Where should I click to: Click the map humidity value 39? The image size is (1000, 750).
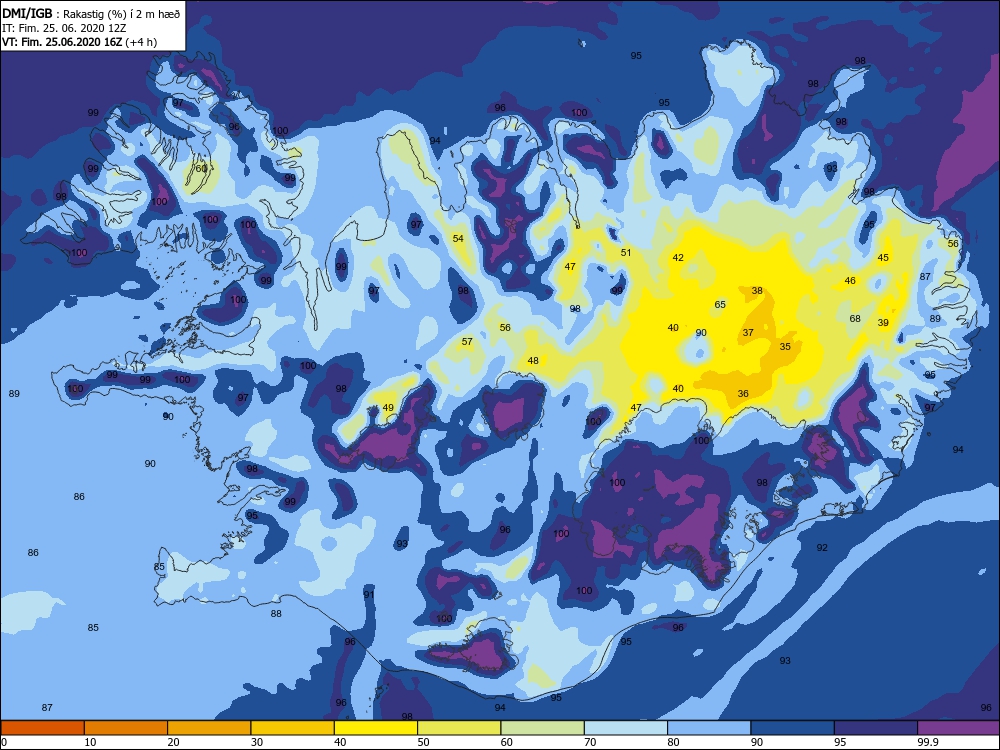point(883,322)
